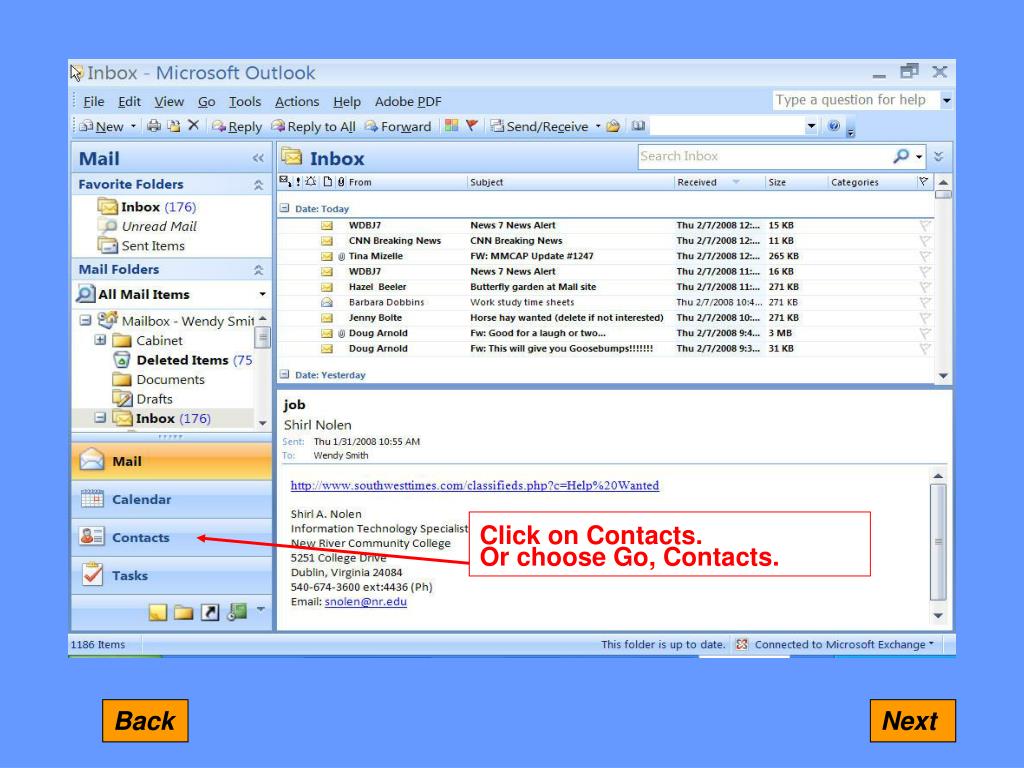Click the search magnifier icon
The image size is (1024, 768).
click(901, 156)
